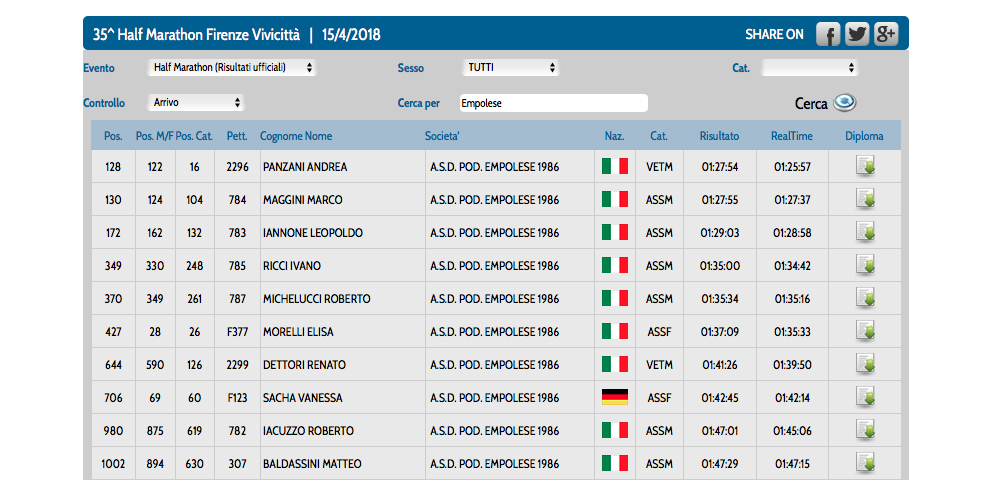This screenshot has height=495, width=991.
Task: Click result time 01:27:54
Action: click(720, 167)
